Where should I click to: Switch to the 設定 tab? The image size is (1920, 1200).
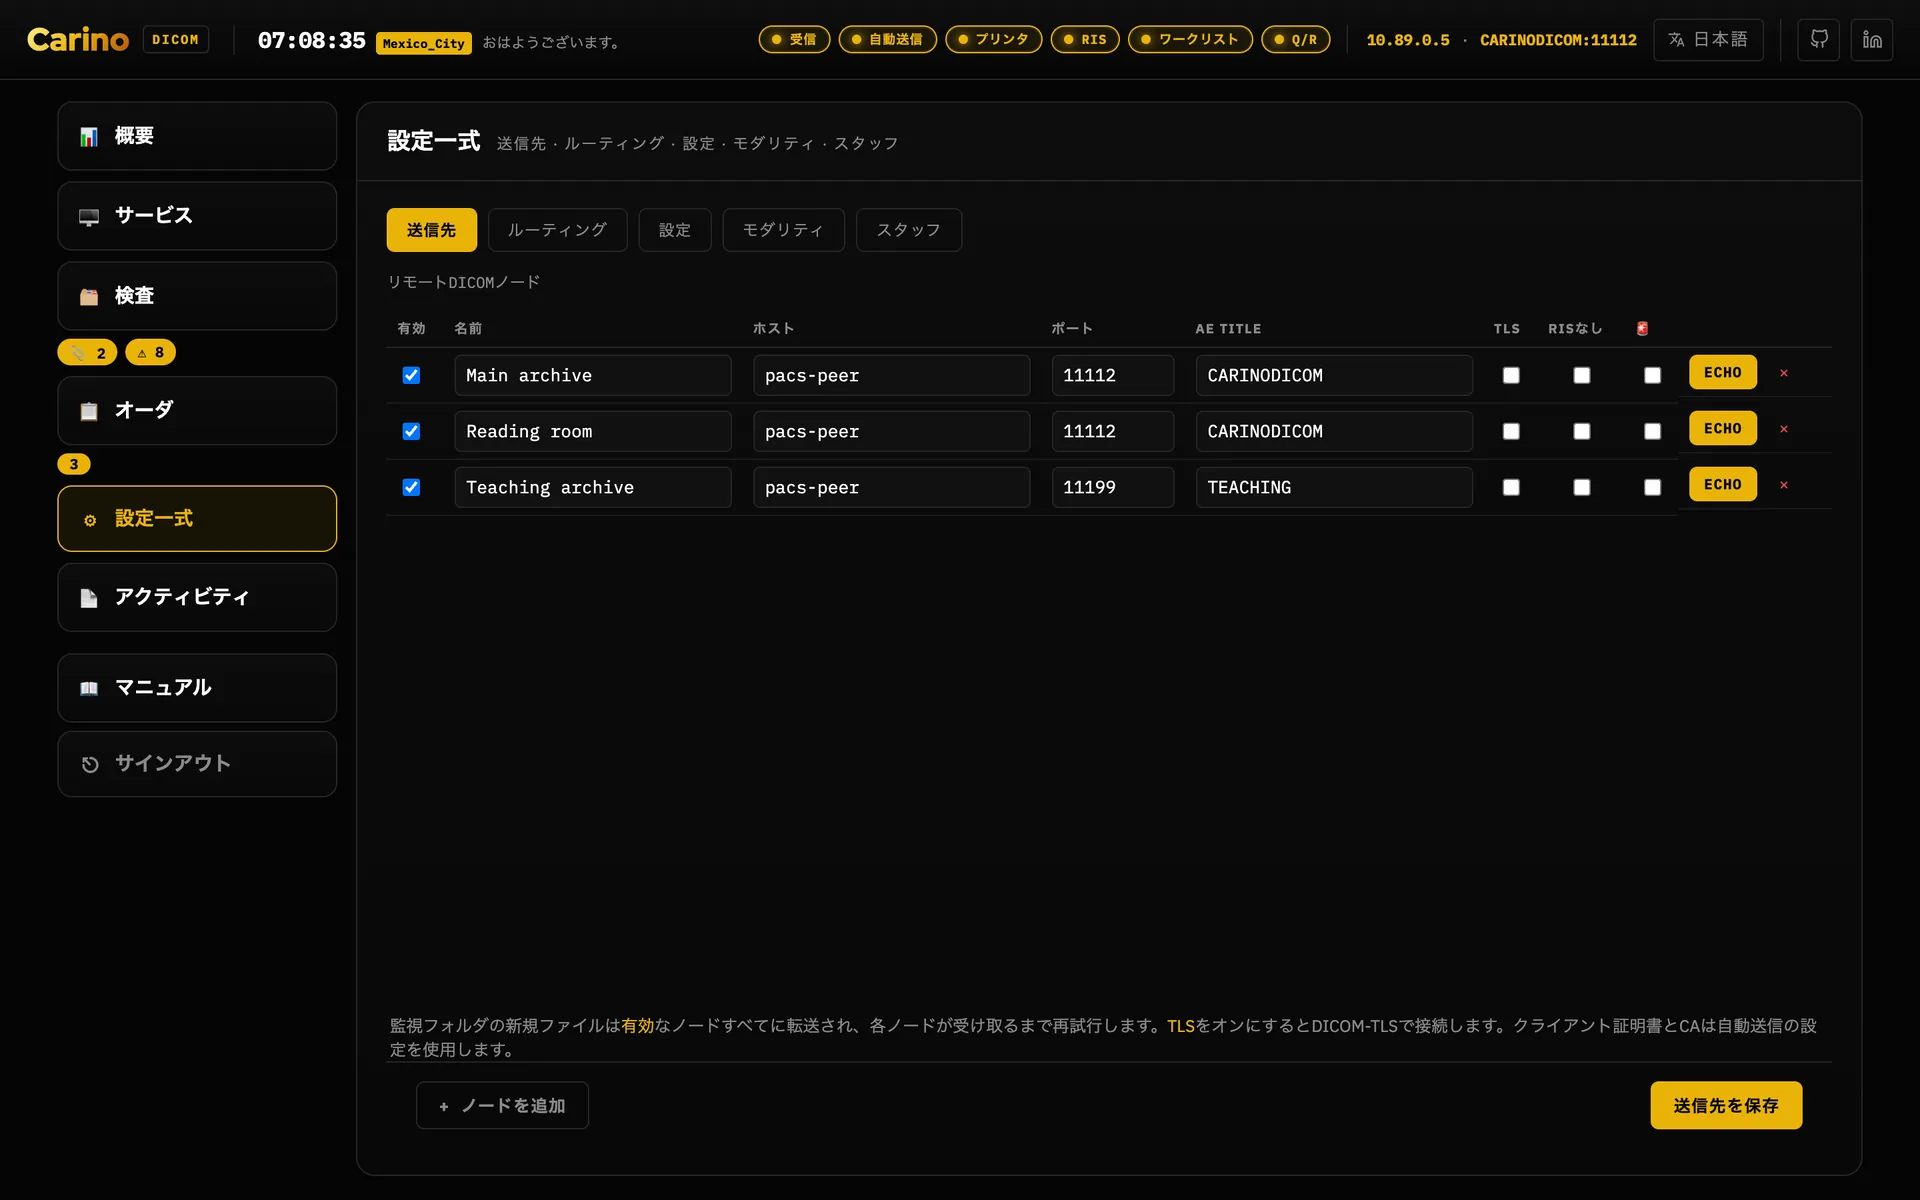click(675, 230)
